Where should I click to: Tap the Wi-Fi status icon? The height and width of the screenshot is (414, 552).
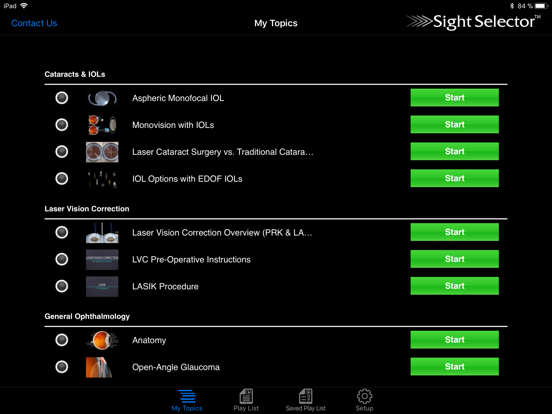point(24,6)
